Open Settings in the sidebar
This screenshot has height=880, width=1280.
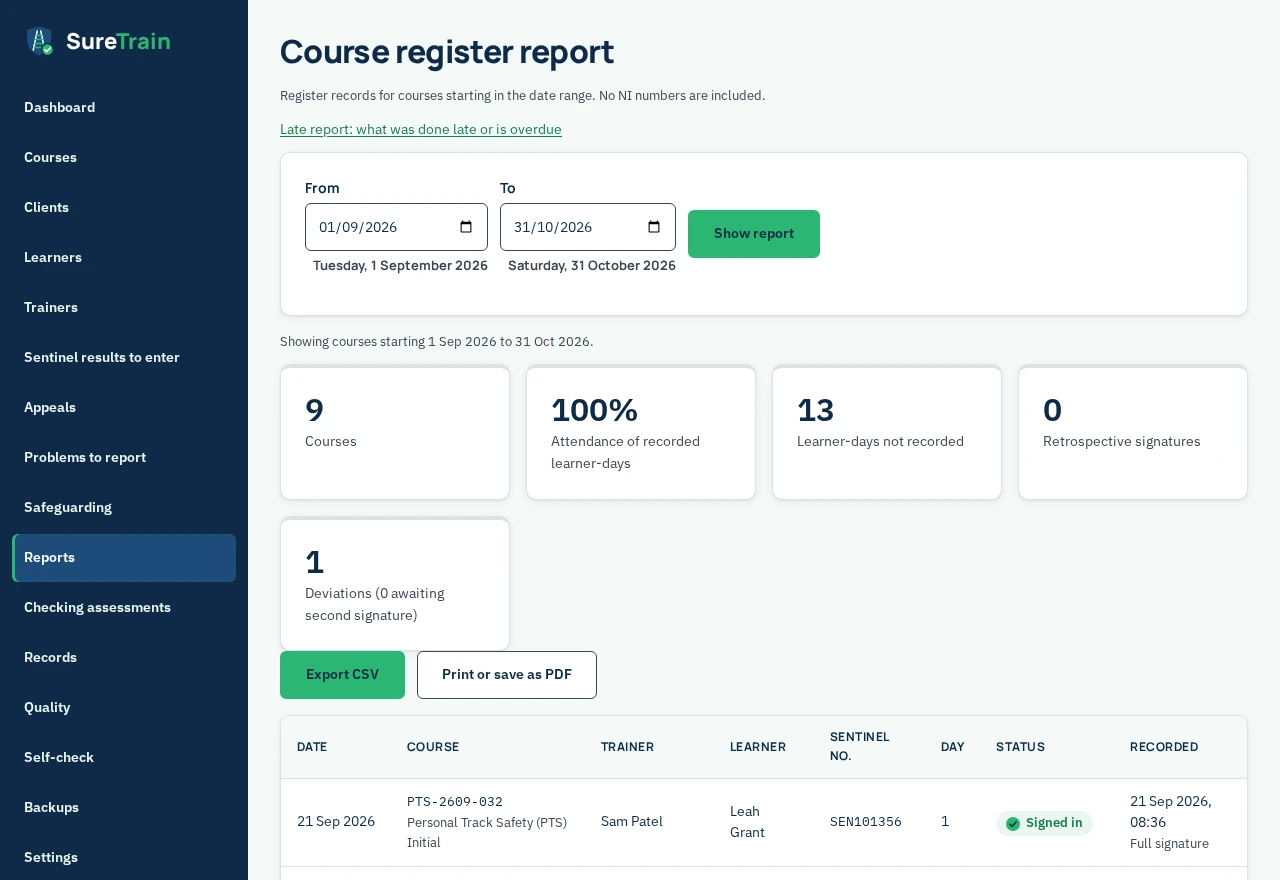(124, 858)
